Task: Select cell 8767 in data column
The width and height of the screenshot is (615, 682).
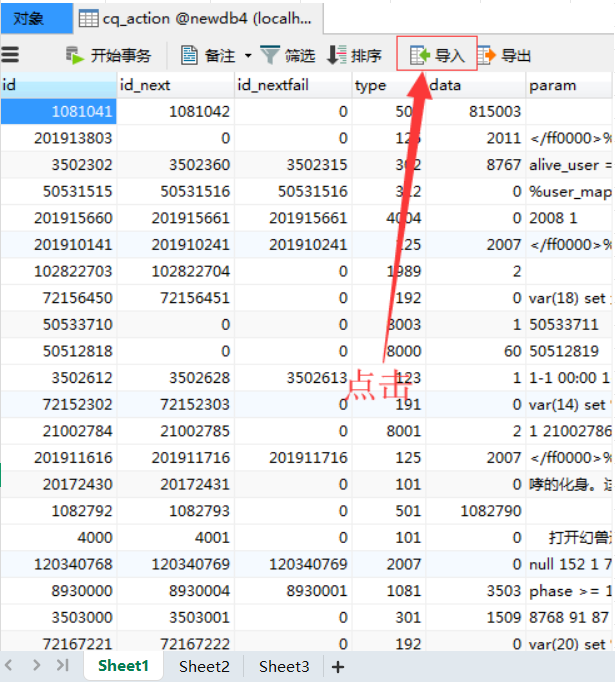Action: (475, 165)
